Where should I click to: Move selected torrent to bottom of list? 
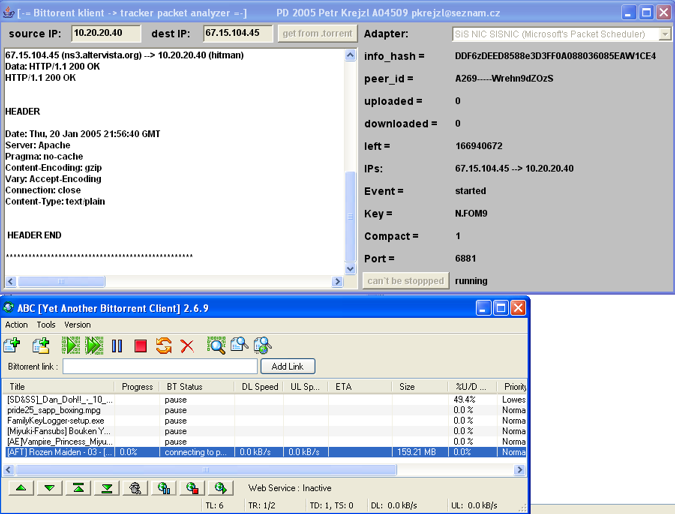click(107, 488)
